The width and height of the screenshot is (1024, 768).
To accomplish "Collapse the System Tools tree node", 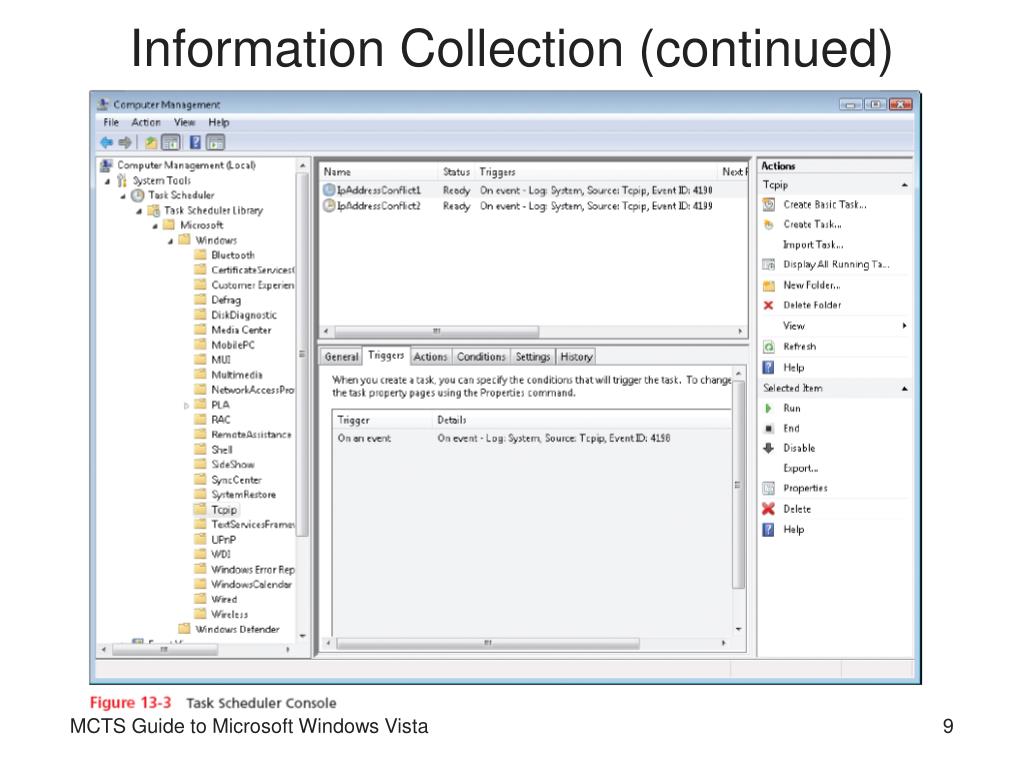I will click(x=107, y=181).
